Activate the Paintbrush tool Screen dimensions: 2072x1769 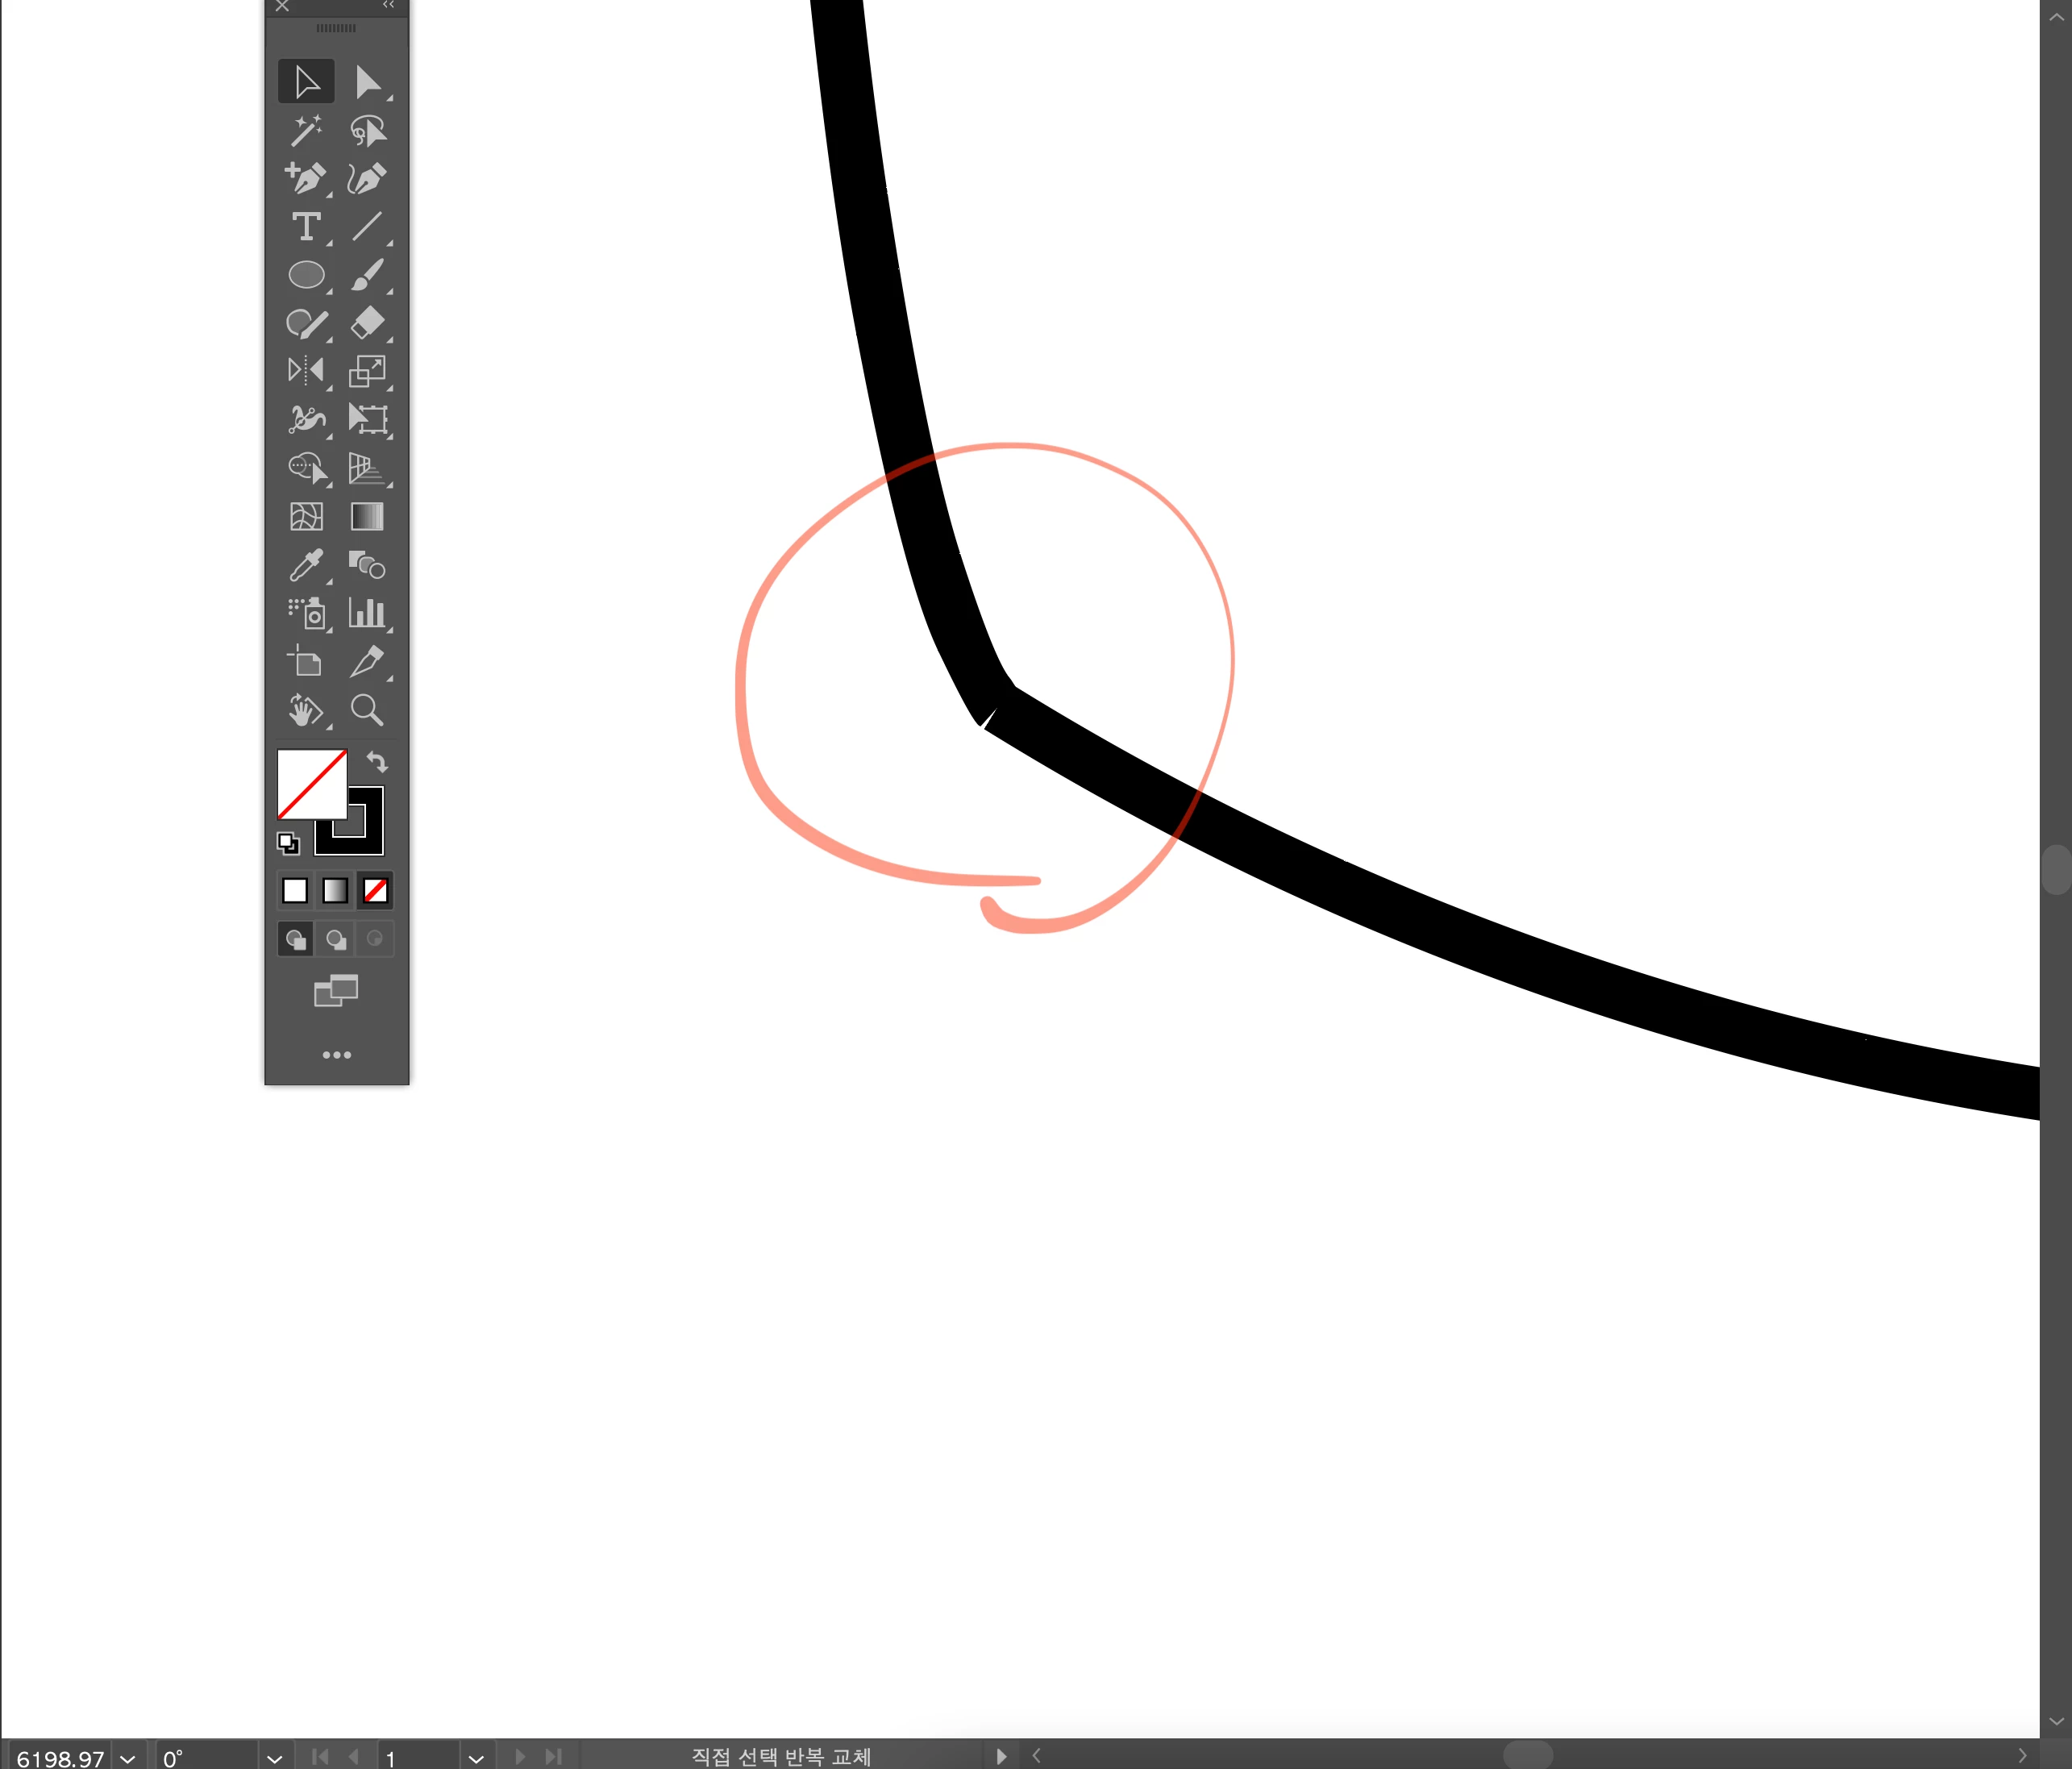tap(368, 275)
